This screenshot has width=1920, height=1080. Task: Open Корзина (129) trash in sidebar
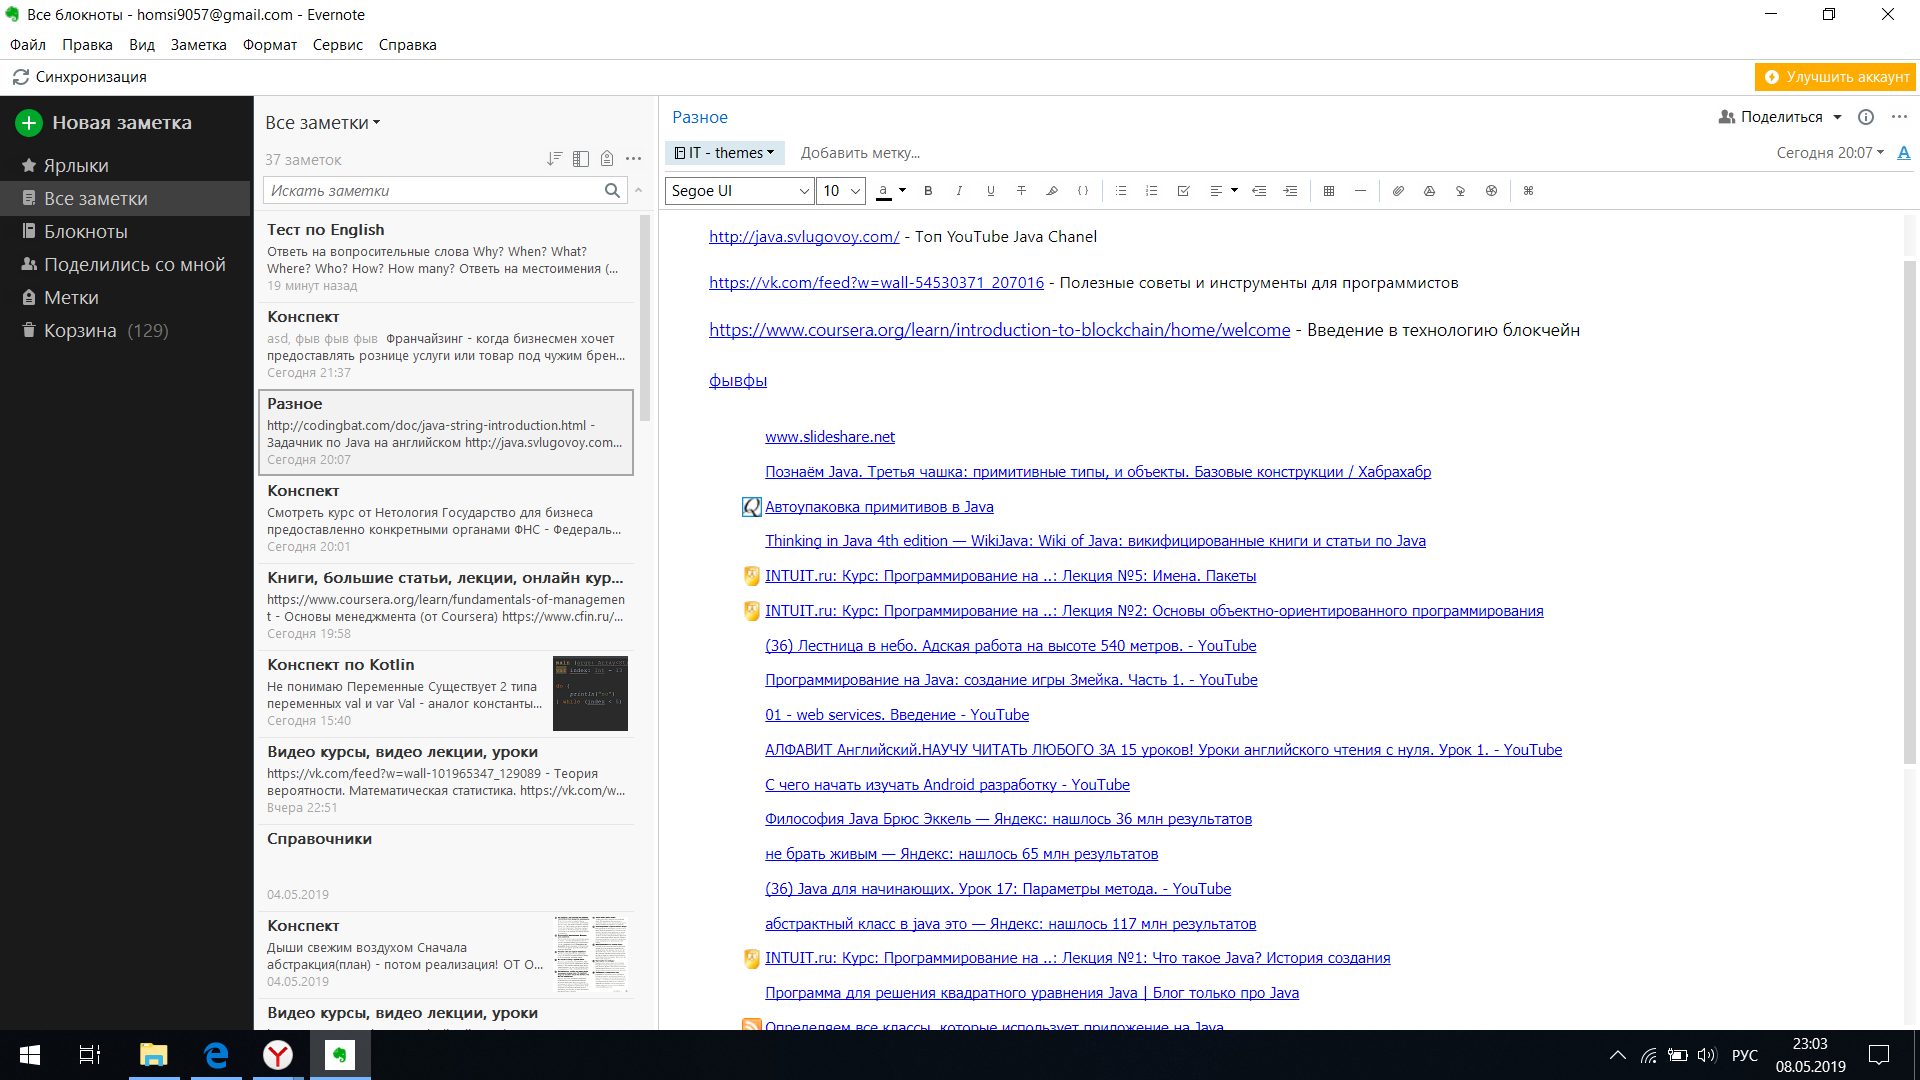pos(125,331)
